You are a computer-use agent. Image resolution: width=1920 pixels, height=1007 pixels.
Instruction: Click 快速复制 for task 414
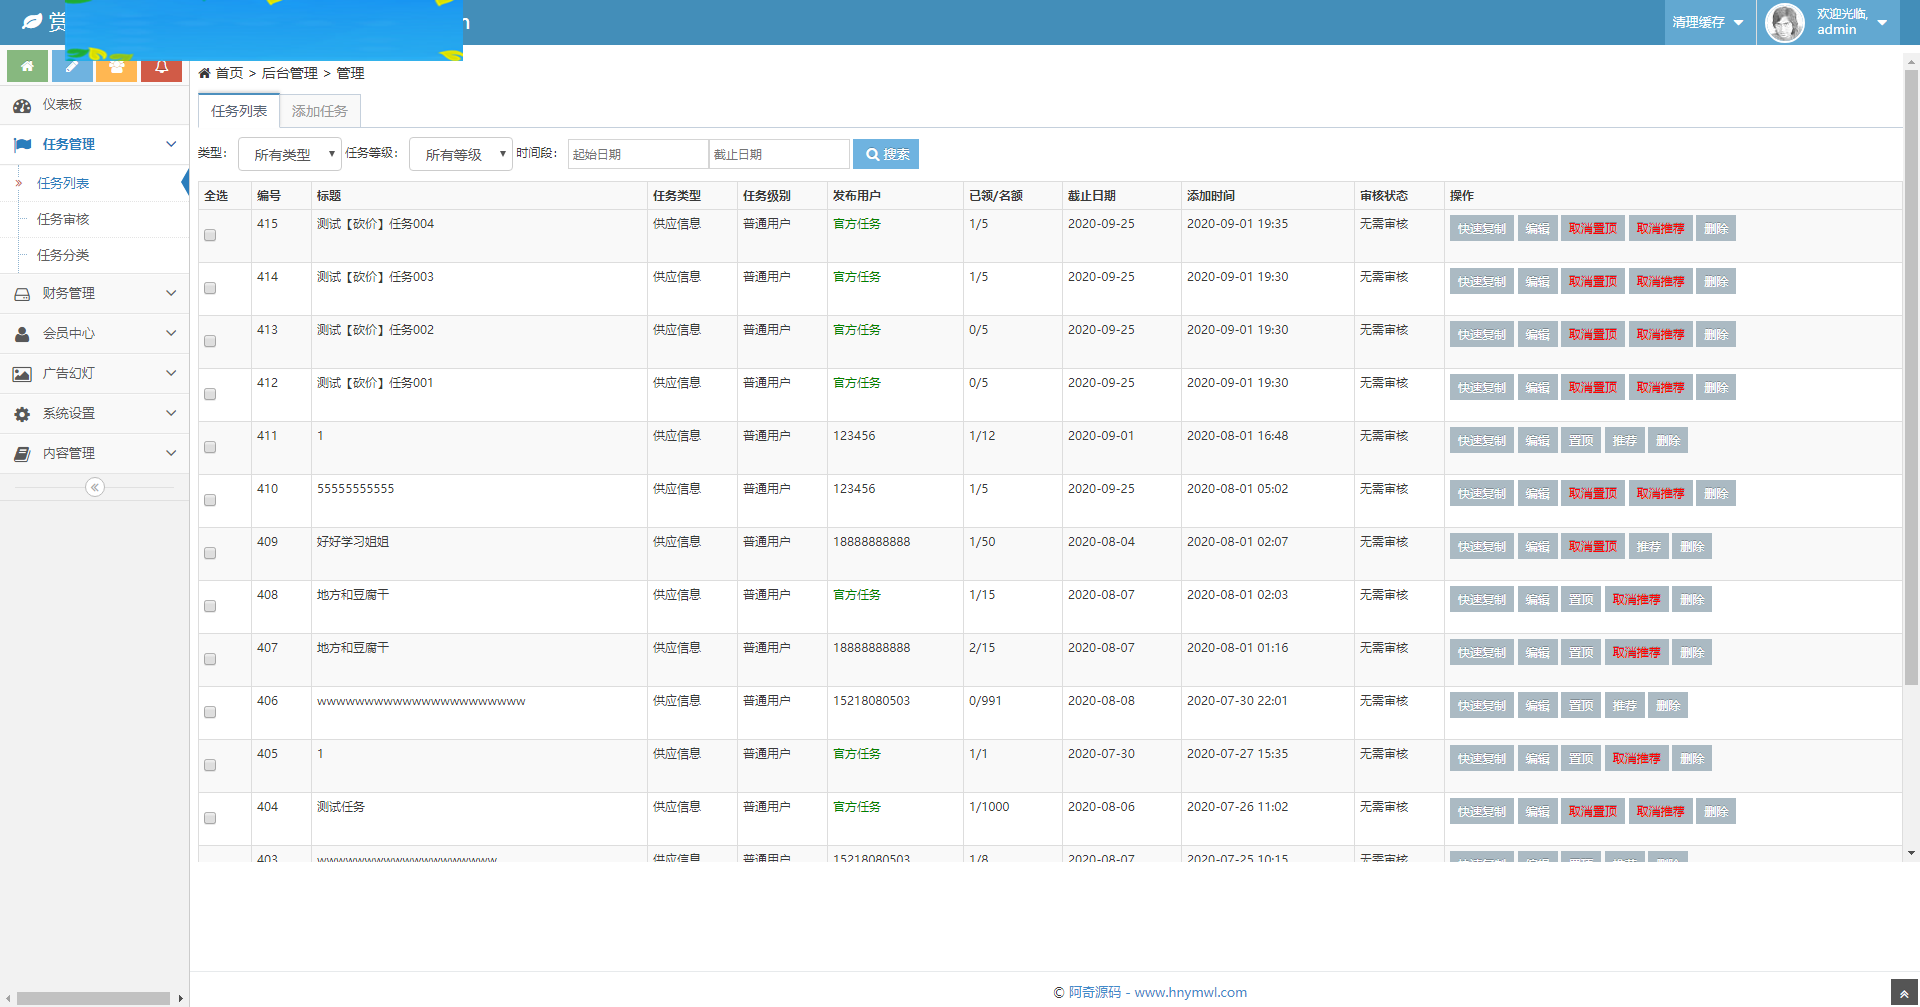coord(1481,282)
